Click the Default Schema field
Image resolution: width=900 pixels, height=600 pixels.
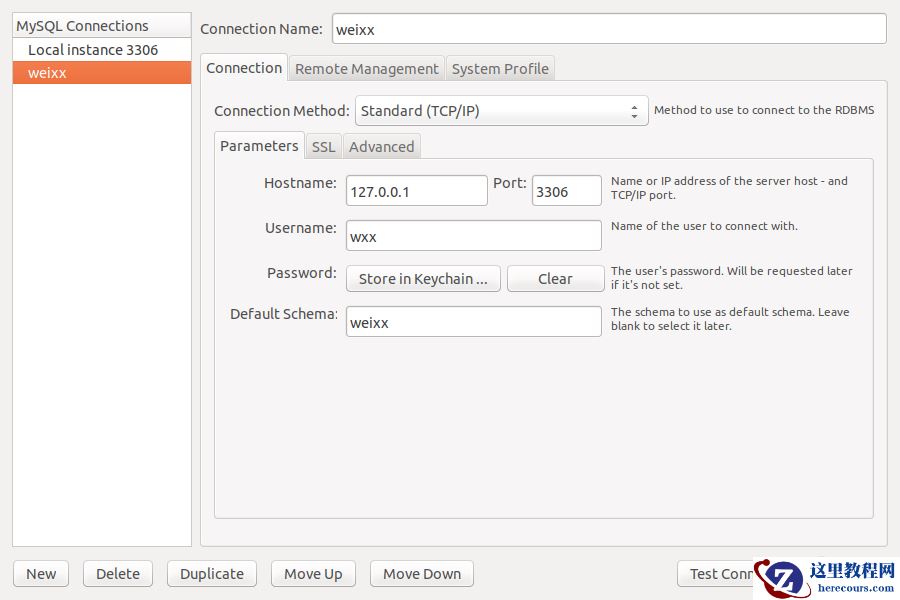(473, 322)
